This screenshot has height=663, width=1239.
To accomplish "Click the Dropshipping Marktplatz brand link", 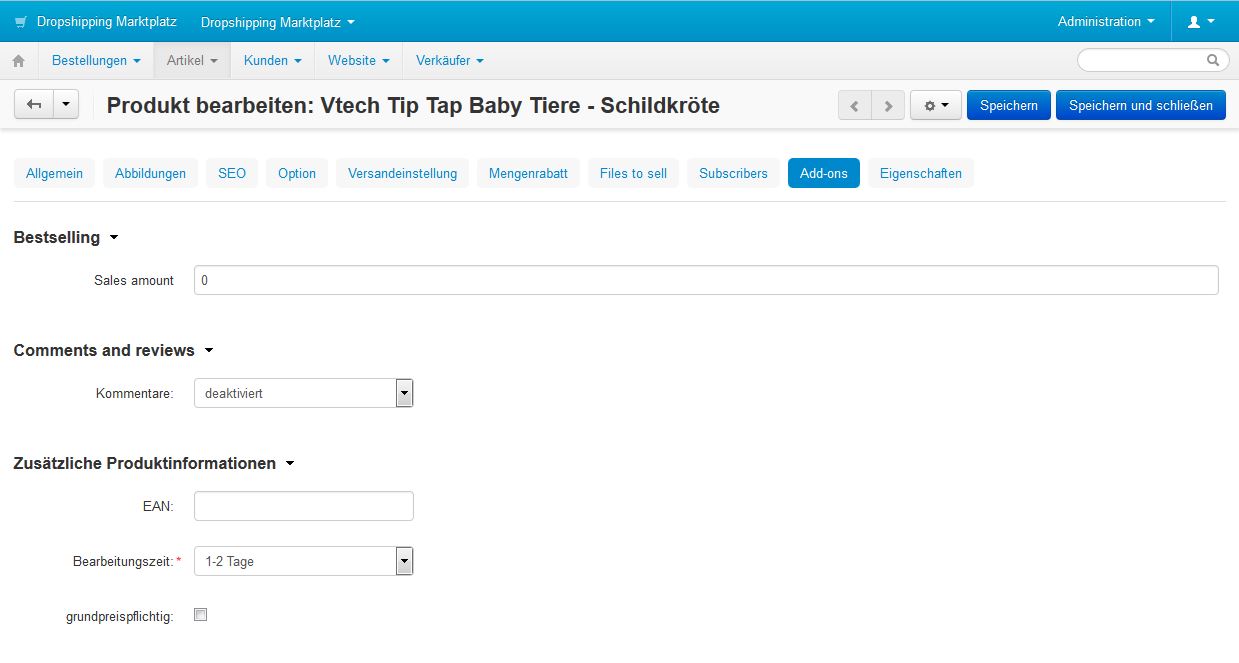I will (107, 21).
